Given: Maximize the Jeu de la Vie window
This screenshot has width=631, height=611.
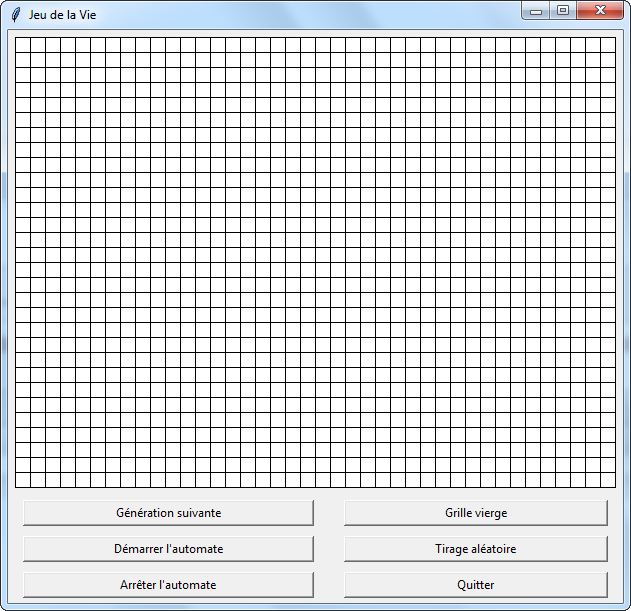Looking at the screenshot, I should pos(563,10).
